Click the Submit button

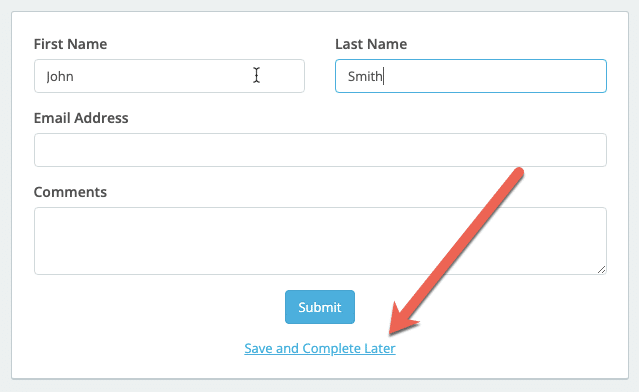(320, 307)
